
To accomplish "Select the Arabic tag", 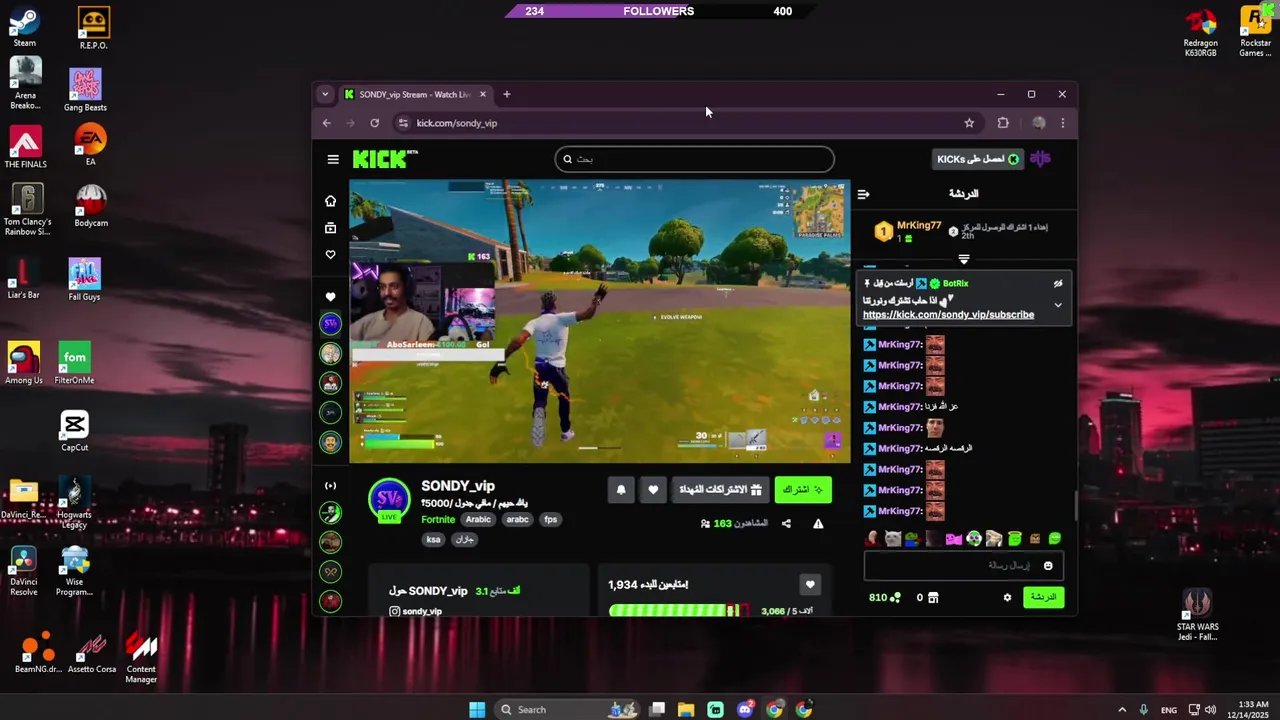I will coord(478,520).
